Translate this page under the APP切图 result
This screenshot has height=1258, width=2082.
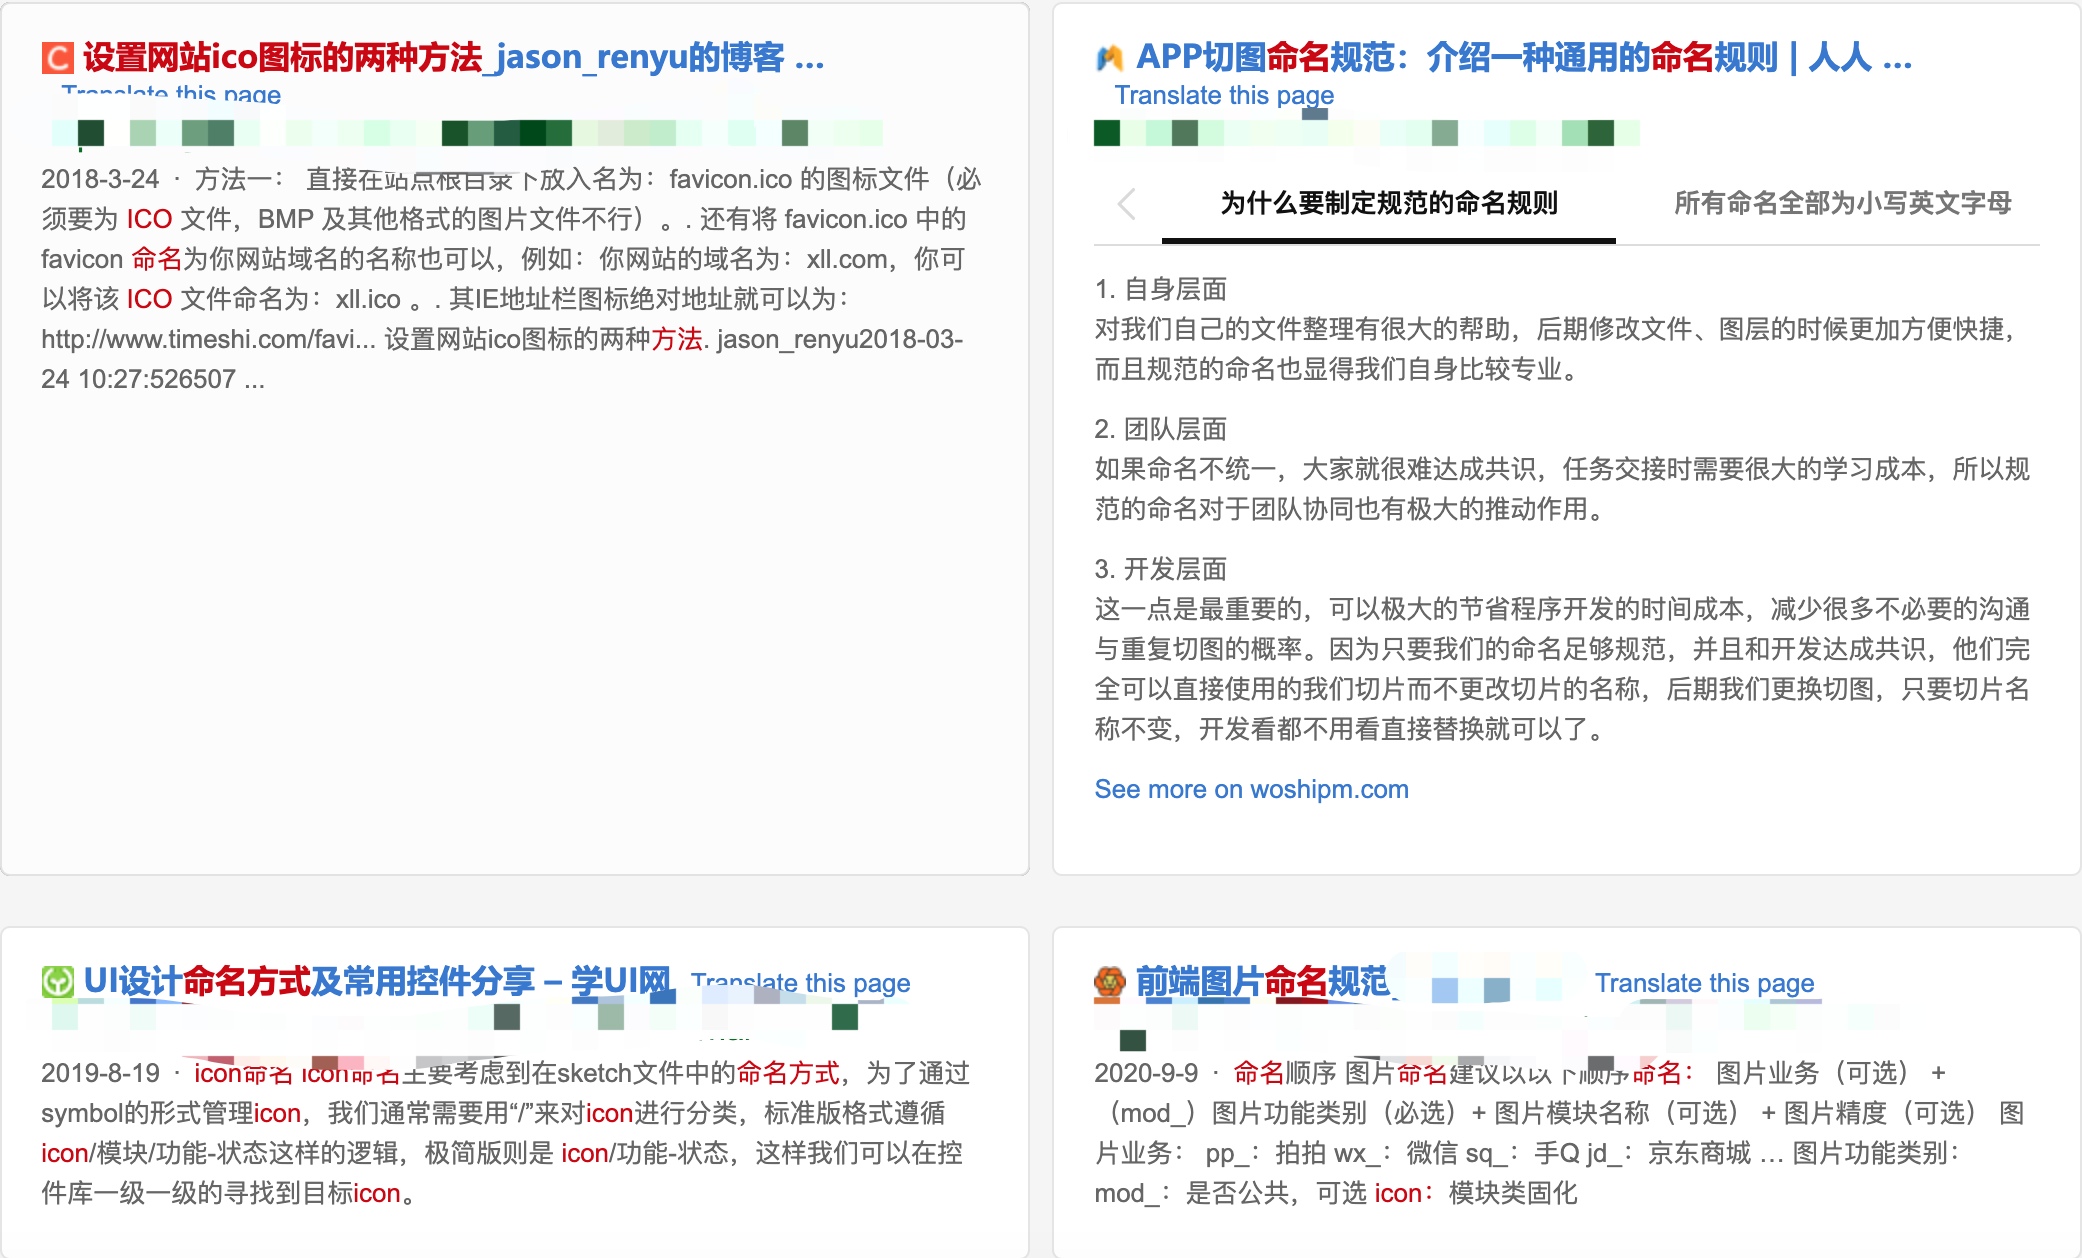1224,95
